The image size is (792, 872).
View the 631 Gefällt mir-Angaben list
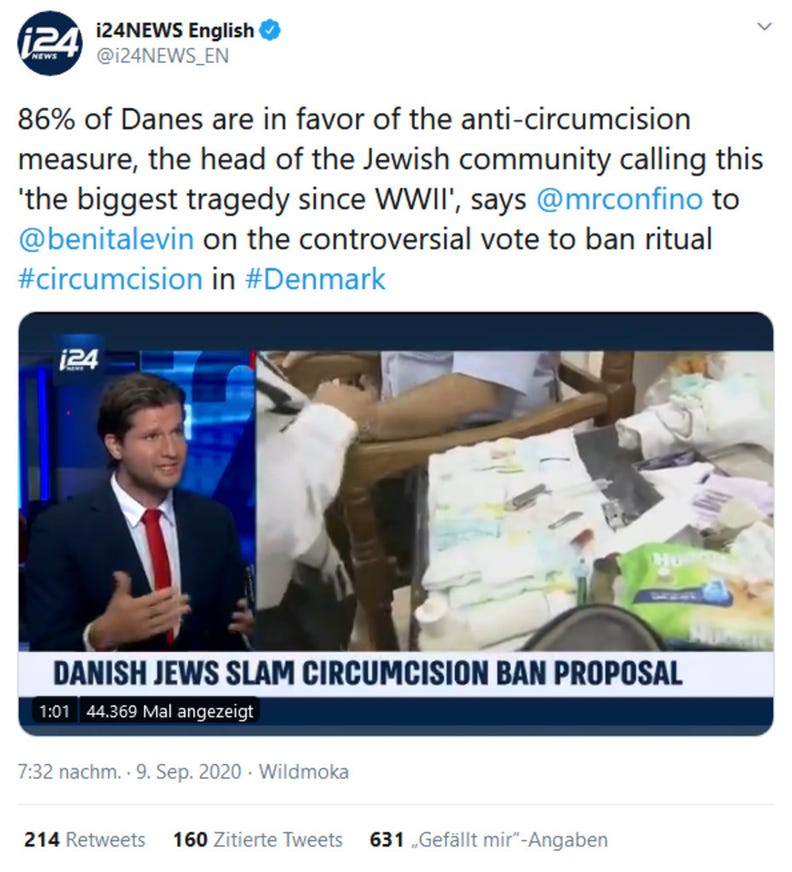click(489, 839)
